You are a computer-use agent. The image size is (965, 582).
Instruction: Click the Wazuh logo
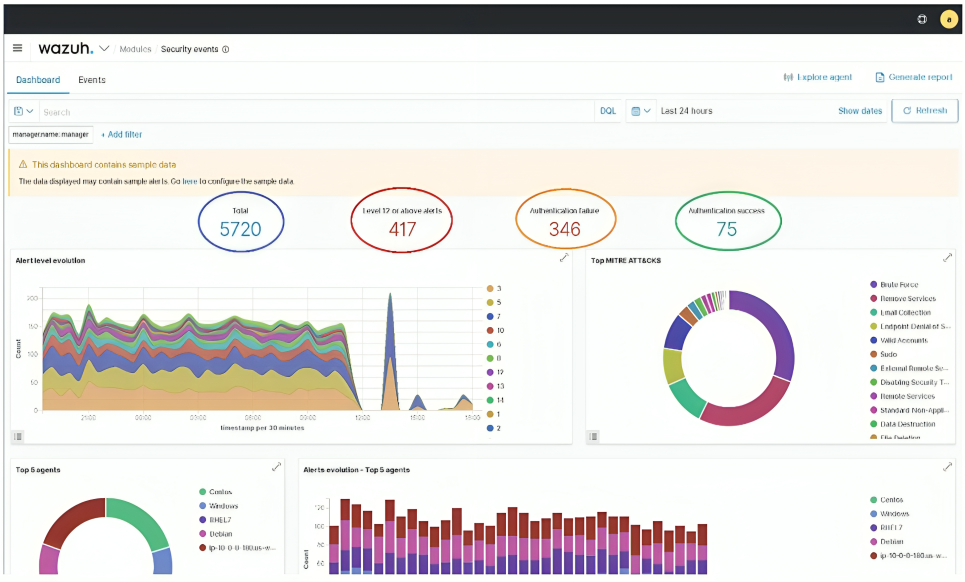pyautogui.click(x=66, y=48)
